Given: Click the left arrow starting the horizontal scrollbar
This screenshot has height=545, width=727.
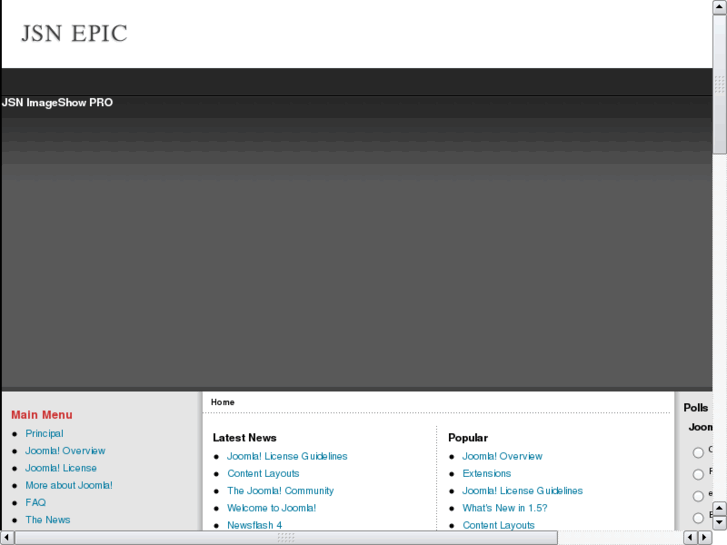Looking at the screenshot, I should tap(7, 538).
